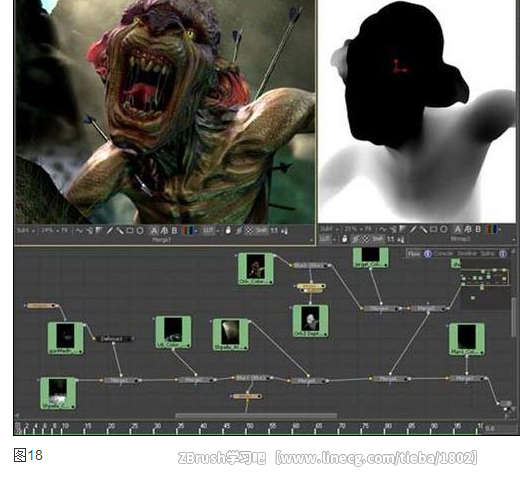Select Blur node connected to Orbi_Color loader
Viewport: 520px width, 477px height.
click(x=310, y=265)
